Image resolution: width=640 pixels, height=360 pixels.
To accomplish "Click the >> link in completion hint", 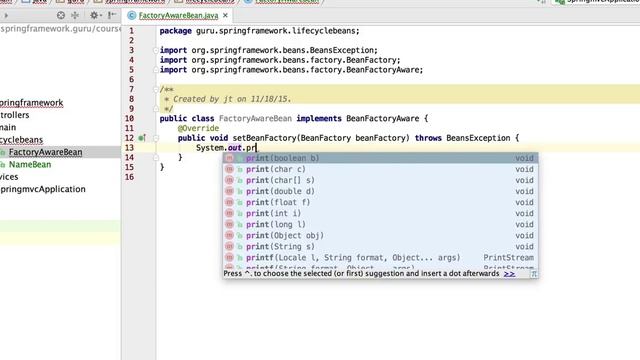I will pyautogui.click(x=509, y=273).
